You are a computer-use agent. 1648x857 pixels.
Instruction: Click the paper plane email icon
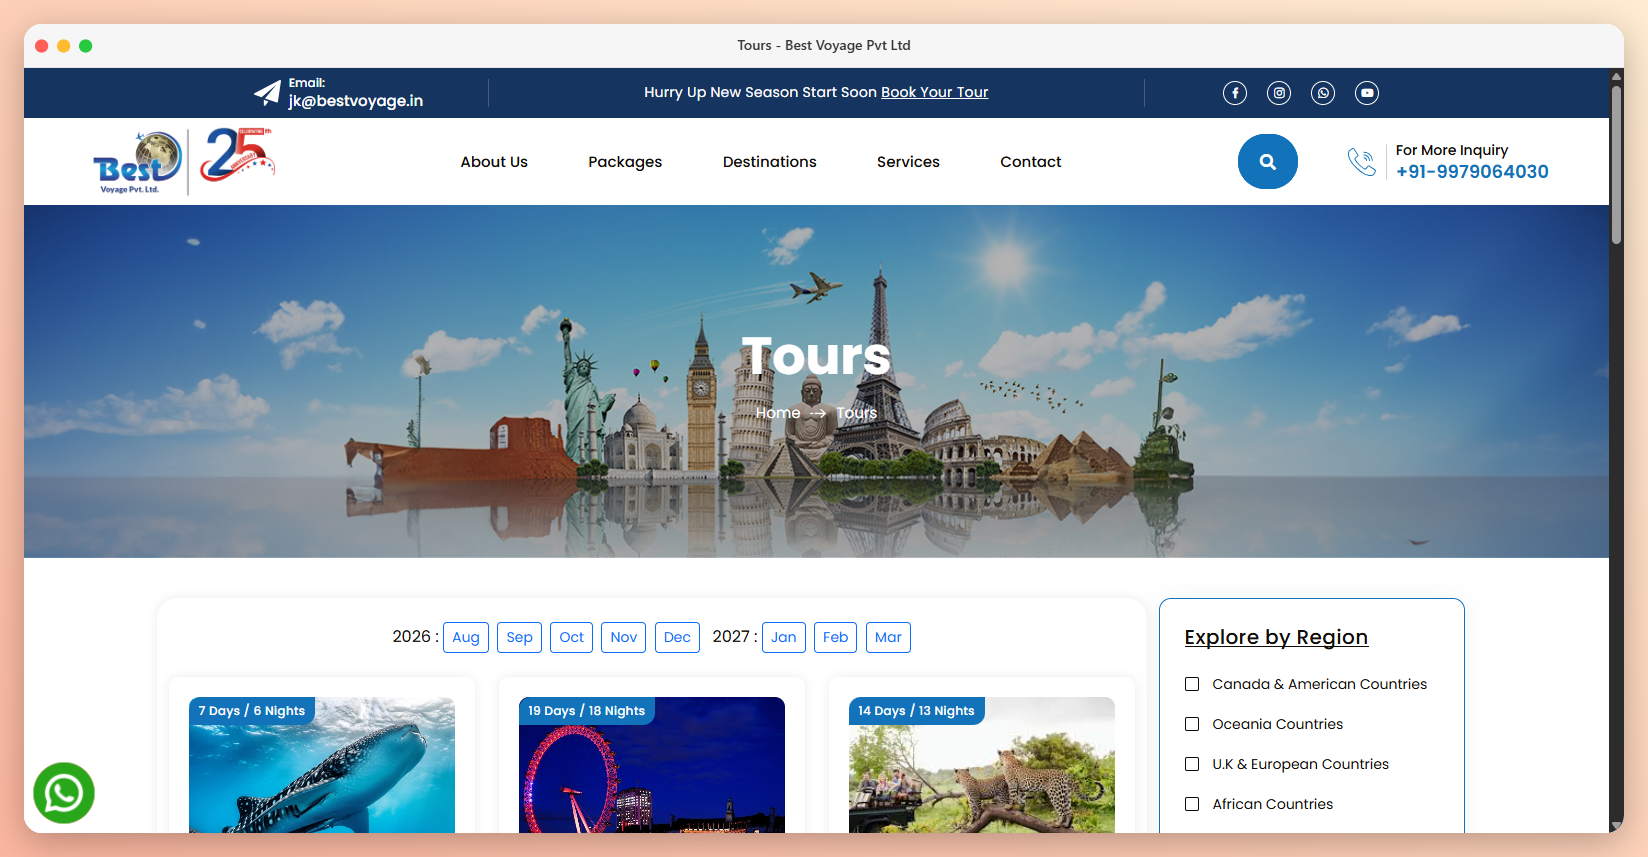(x=267, y=93)
